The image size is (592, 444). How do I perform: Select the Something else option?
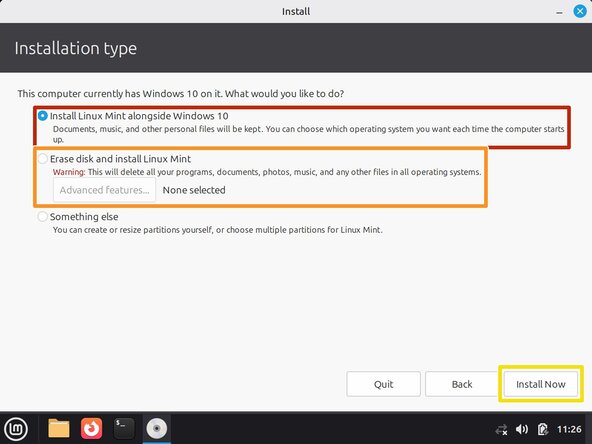43,217
